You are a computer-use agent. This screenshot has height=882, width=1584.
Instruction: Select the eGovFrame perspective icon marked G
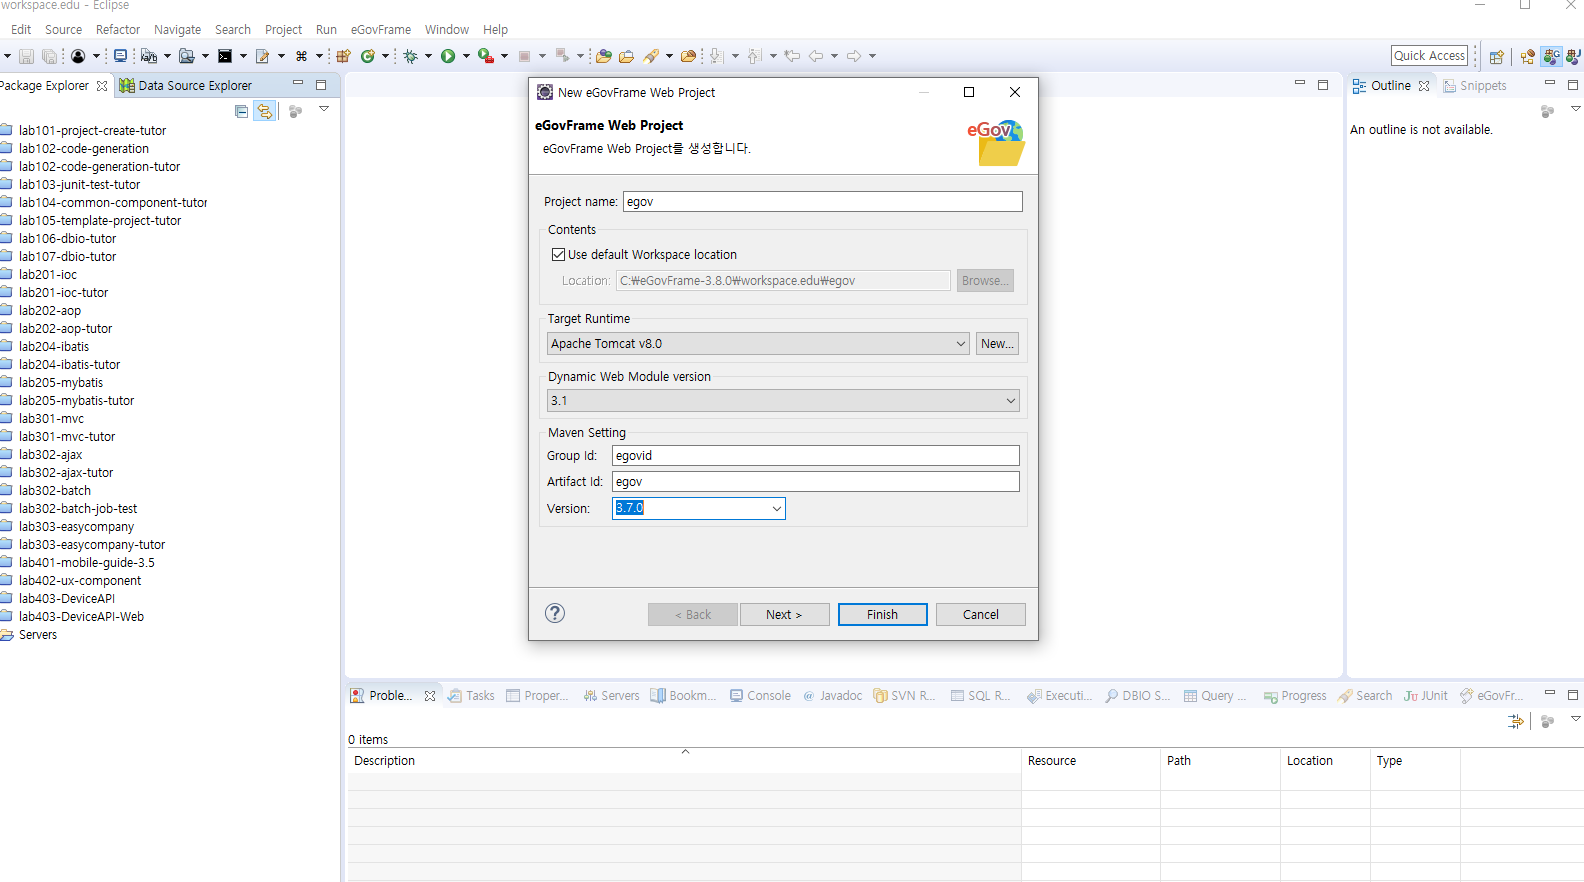(x=1551, y=56)
